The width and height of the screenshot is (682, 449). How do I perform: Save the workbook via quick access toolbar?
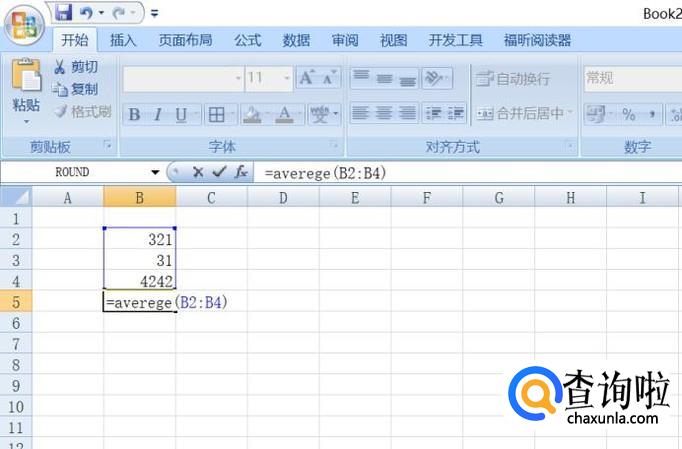[x=64, y=13]
